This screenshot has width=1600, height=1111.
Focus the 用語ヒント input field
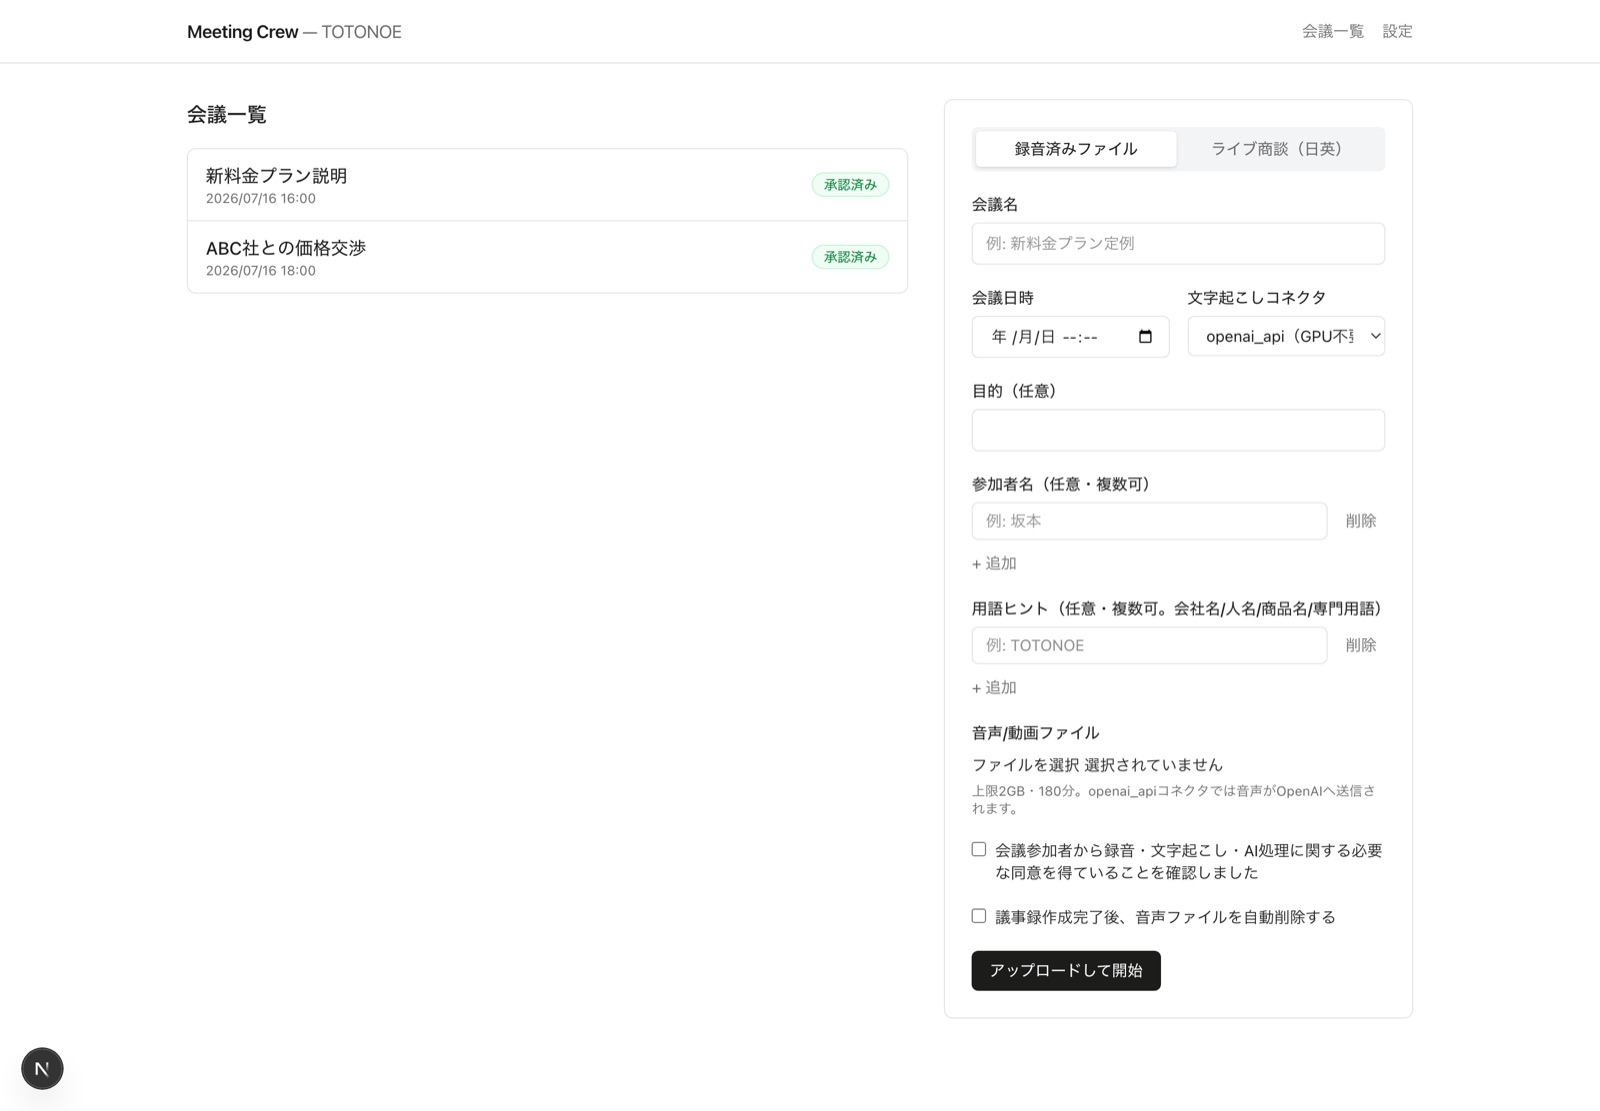[x=1149, y=645]
